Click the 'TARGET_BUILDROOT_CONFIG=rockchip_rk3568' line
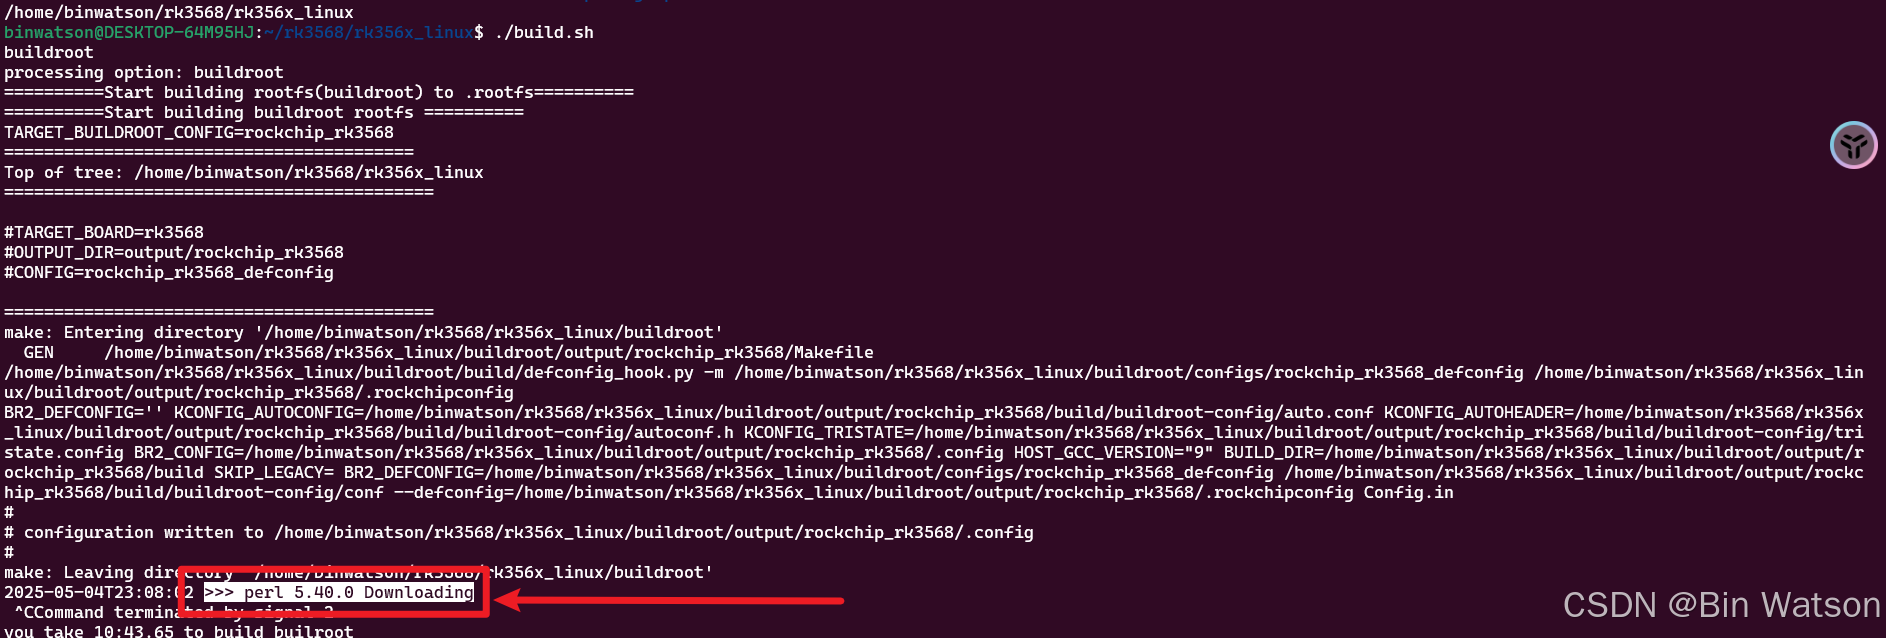 coord(199,132)
